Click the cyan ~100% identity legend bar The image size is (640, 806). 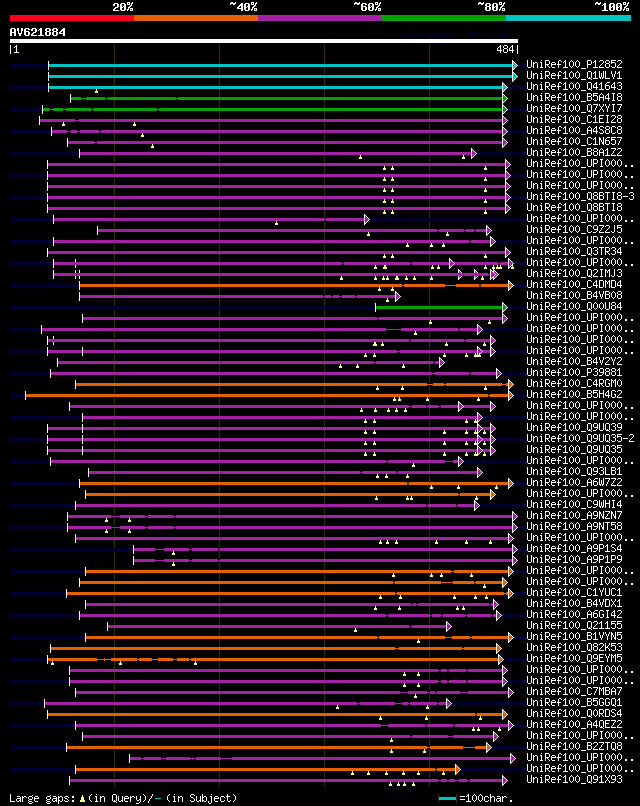569,18
